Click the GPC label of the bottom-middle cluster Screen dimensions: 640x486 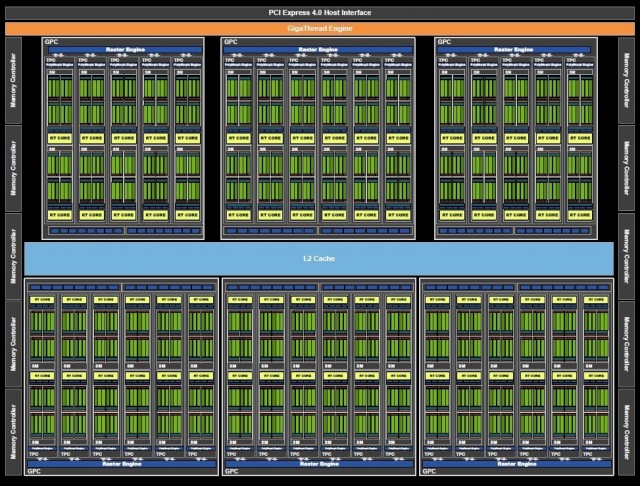click(x=231, y=471)
